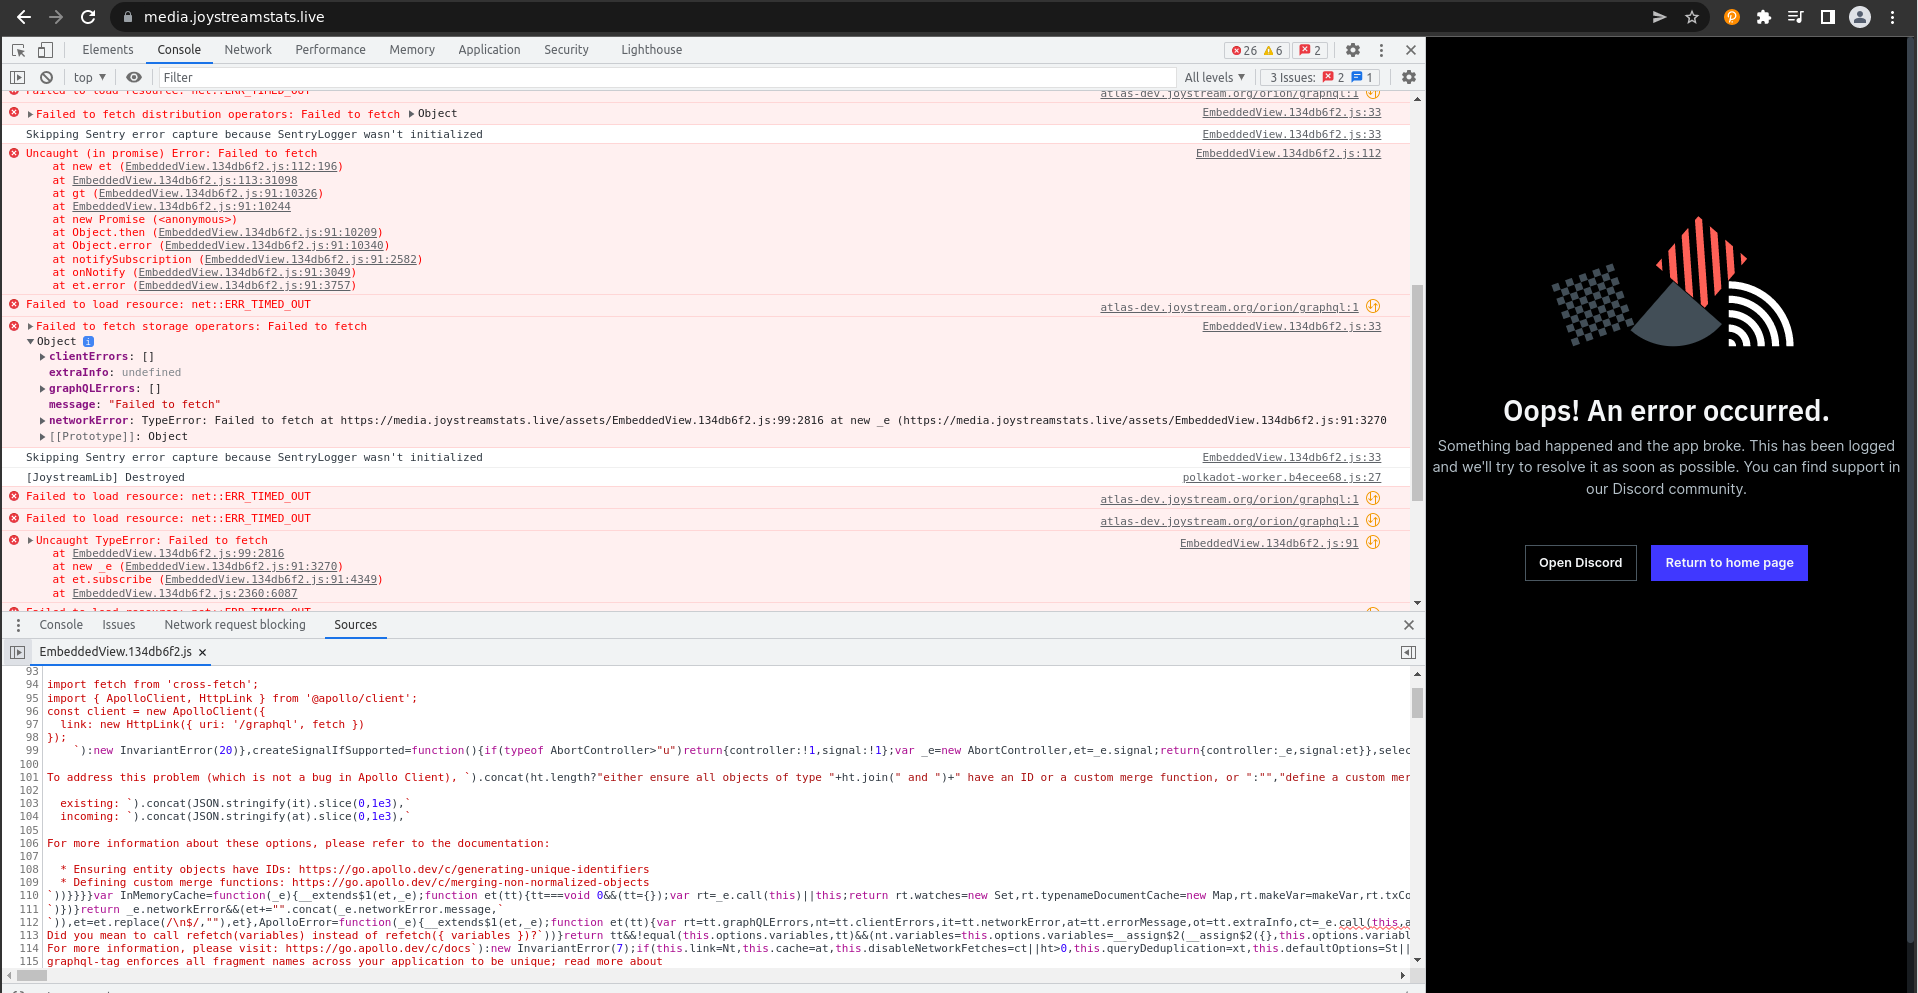Click the Open Discord button
Image resolution: width=1918 pixels, height=993 pixels.
point(1580,563)
